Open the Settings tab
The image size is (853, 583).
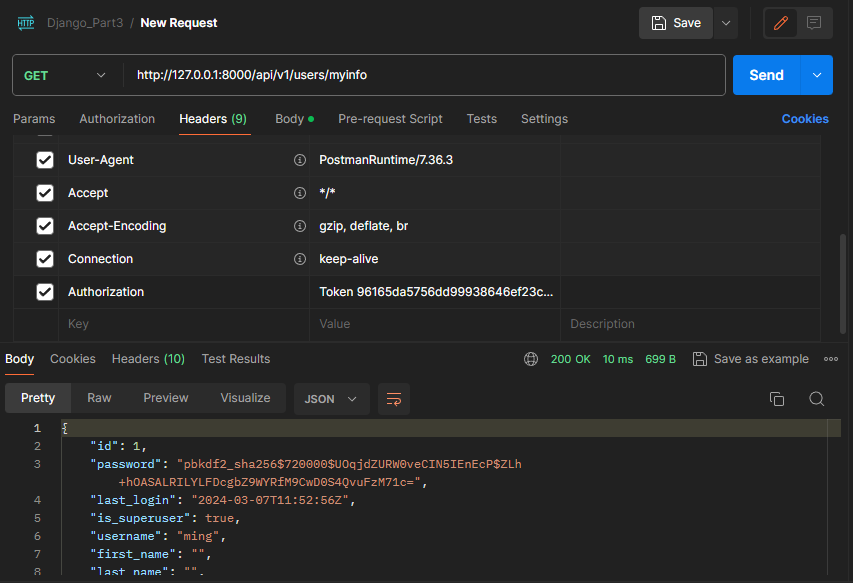[545, 119]
